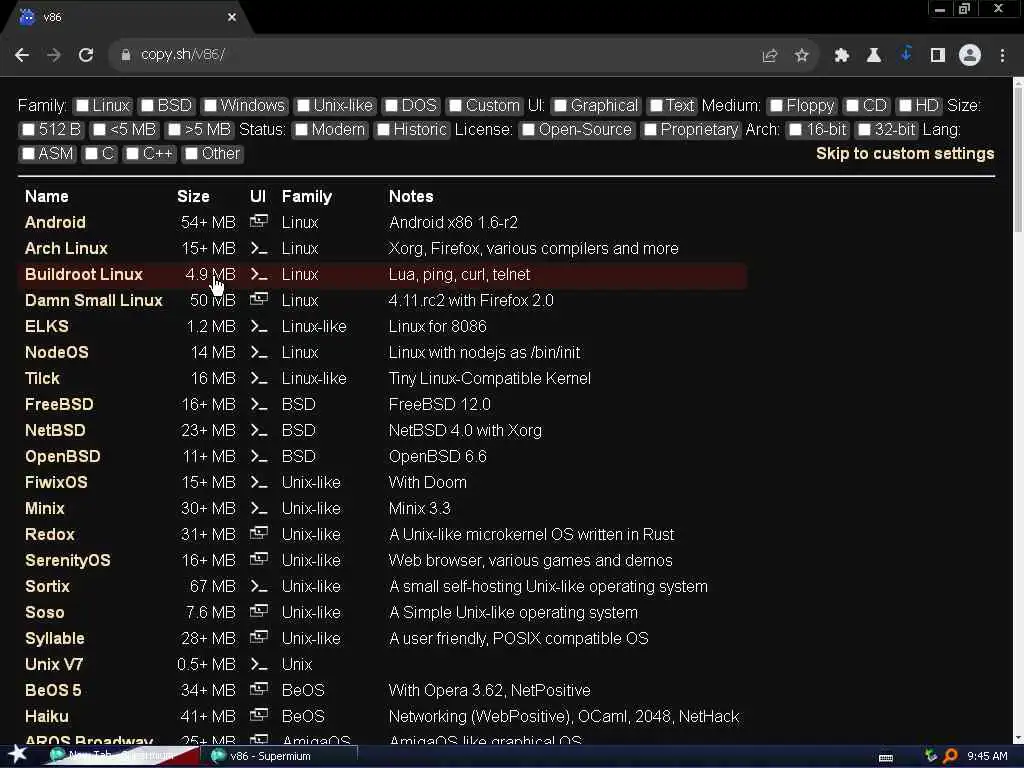Enable the Open-Source license filter

coord(528,130)
